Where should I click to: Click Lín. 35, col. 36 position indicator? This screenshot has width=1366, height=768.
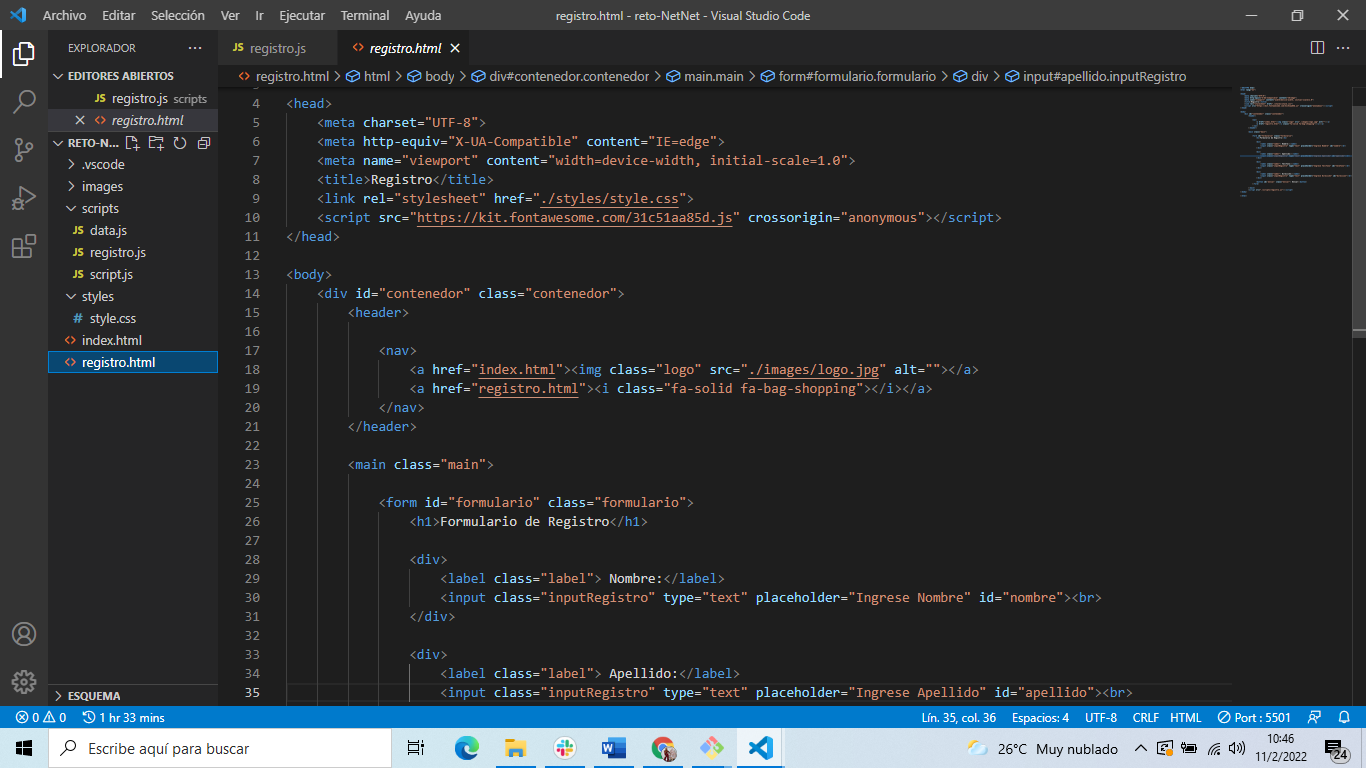click(958, 717)
